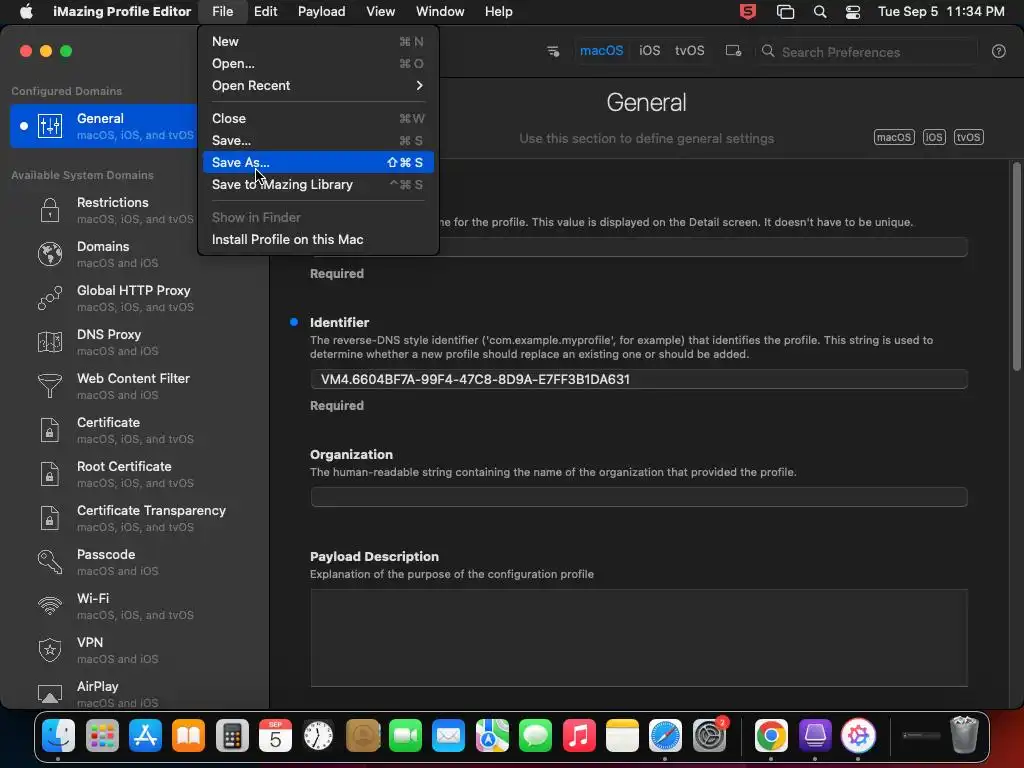1024x768 pixels.
Task: Click the macOS badge under General heading
Action: (894, 137)
